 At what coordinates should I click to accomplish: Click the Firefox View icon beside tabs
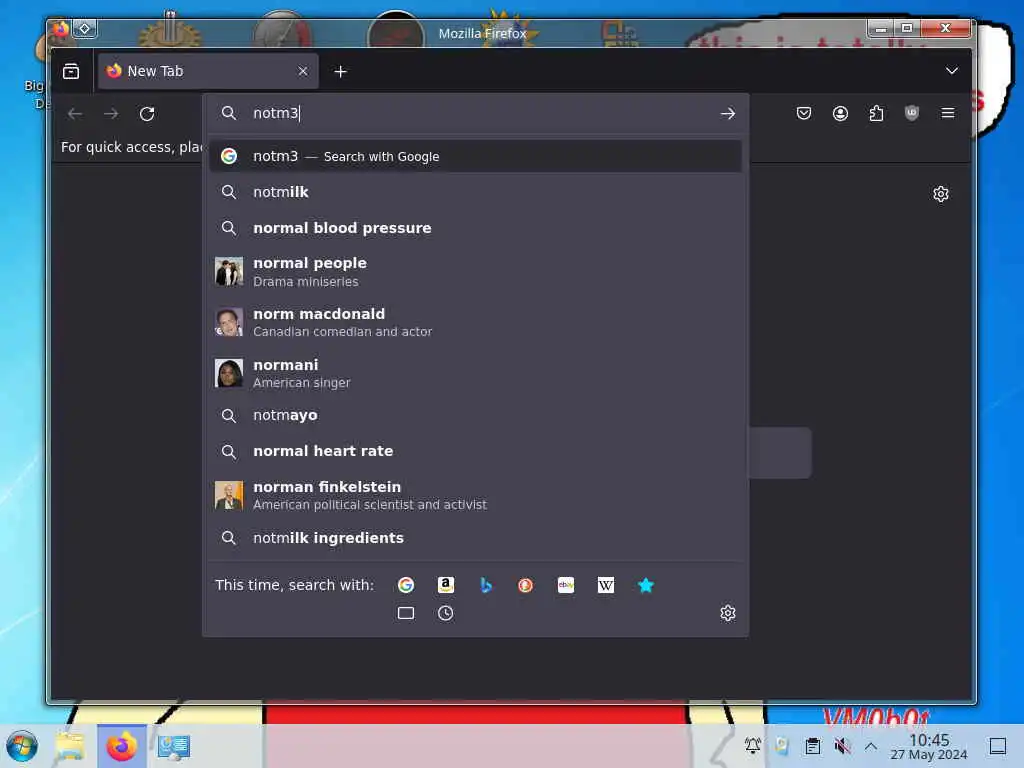tap(71, 71)
